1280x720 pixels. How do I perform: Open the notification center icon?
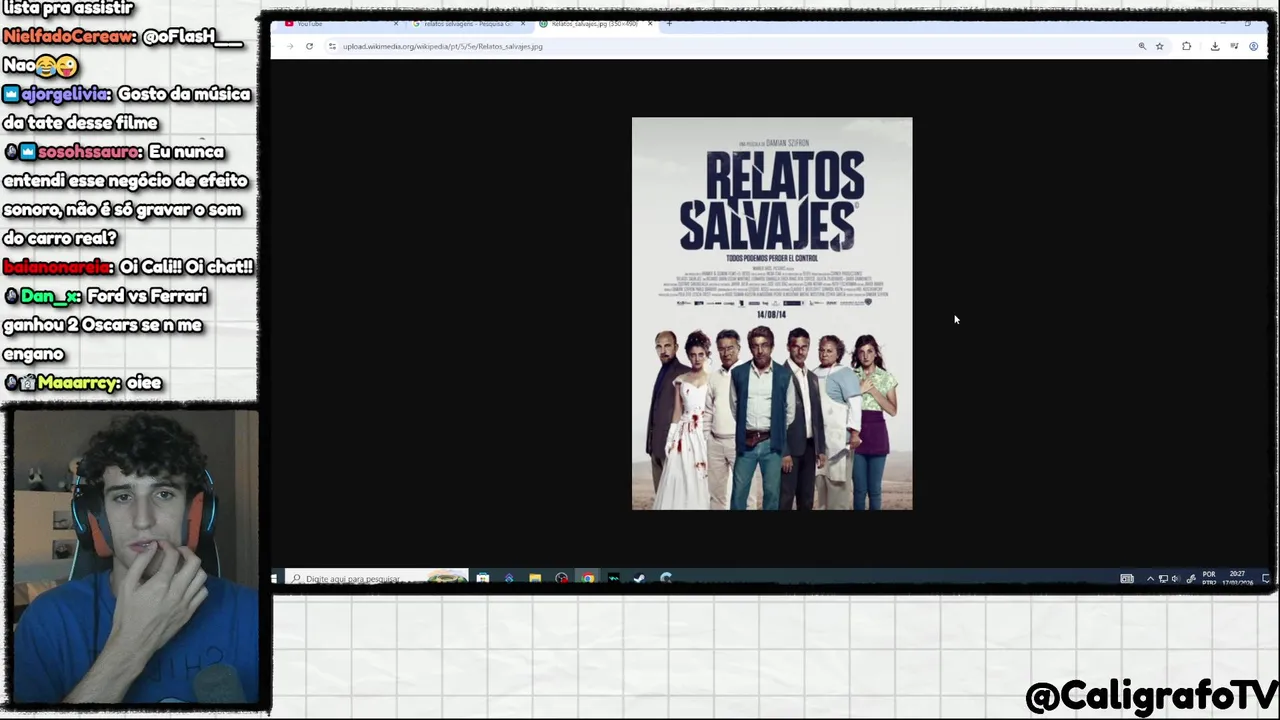pos(1265,578)
